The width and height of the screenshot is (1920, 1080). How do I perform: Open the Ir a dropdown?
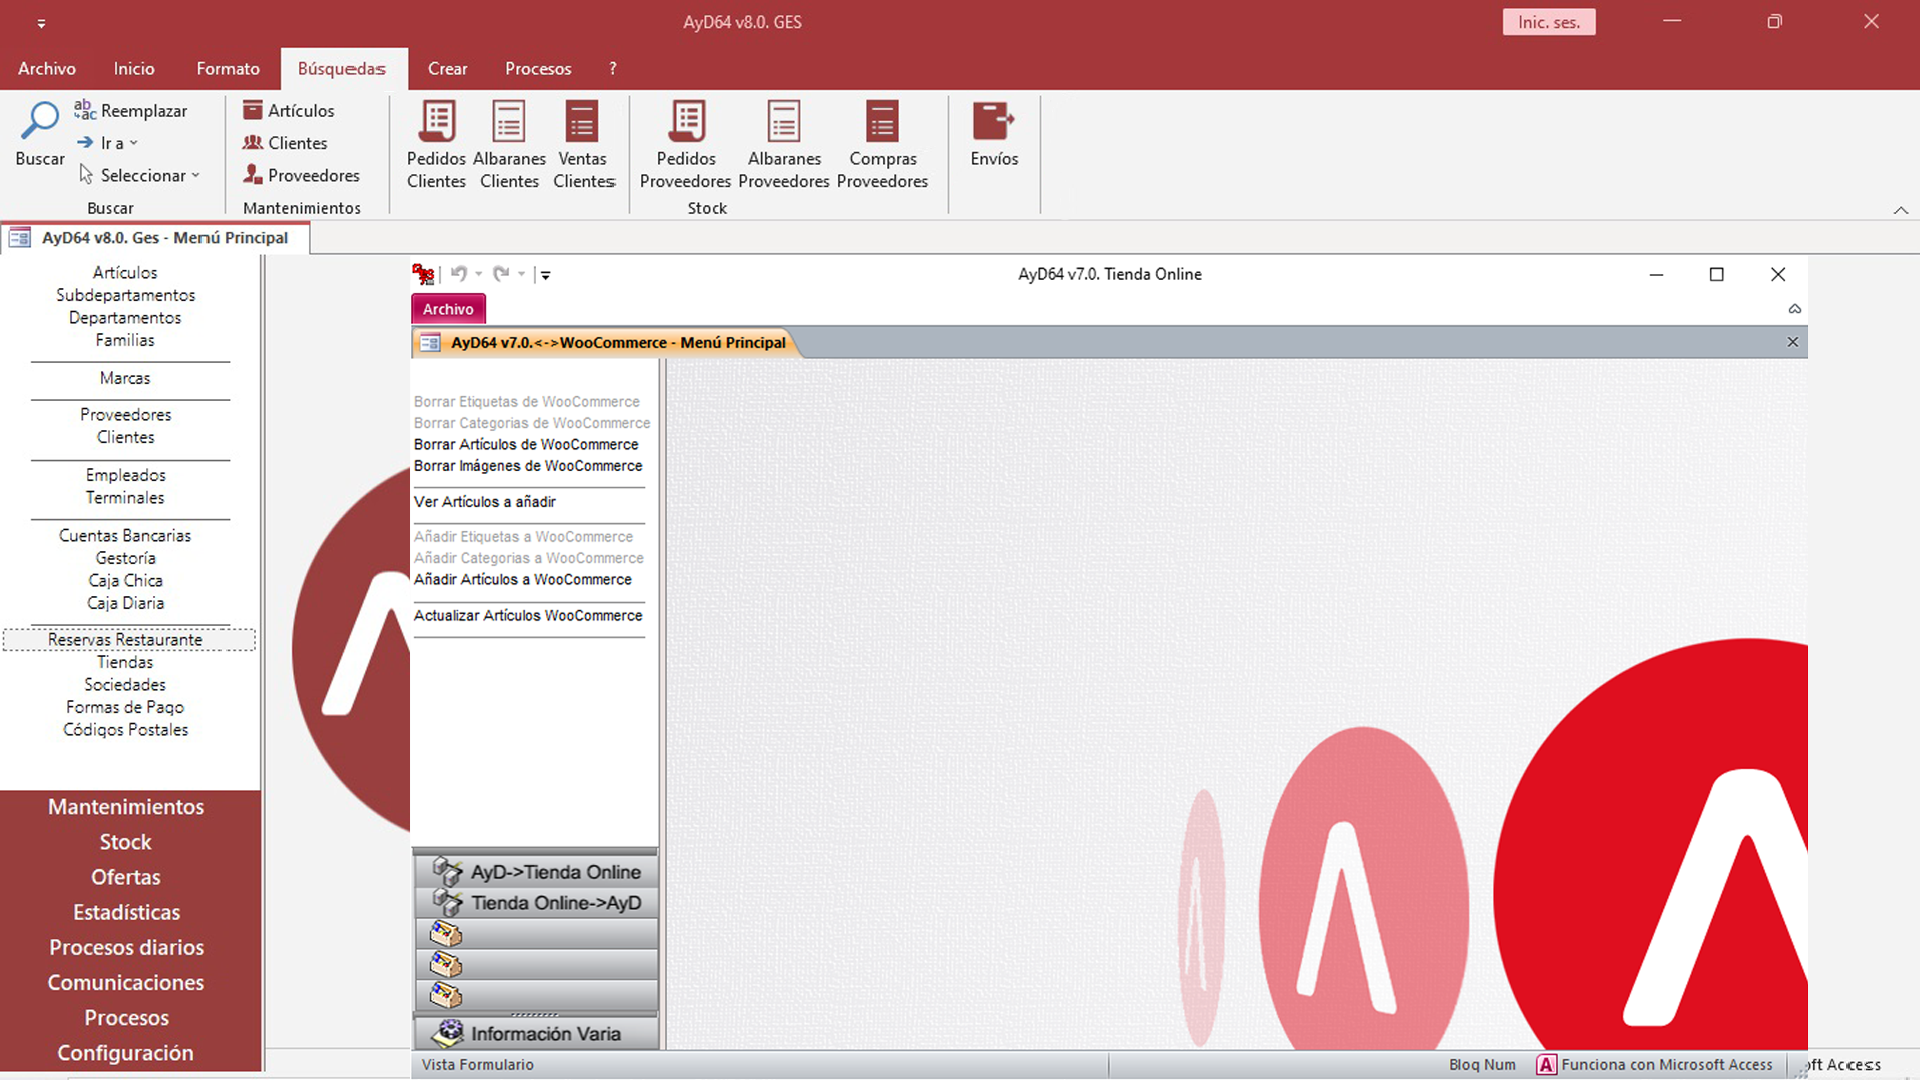pyautogui.click(x=108, y=143)
